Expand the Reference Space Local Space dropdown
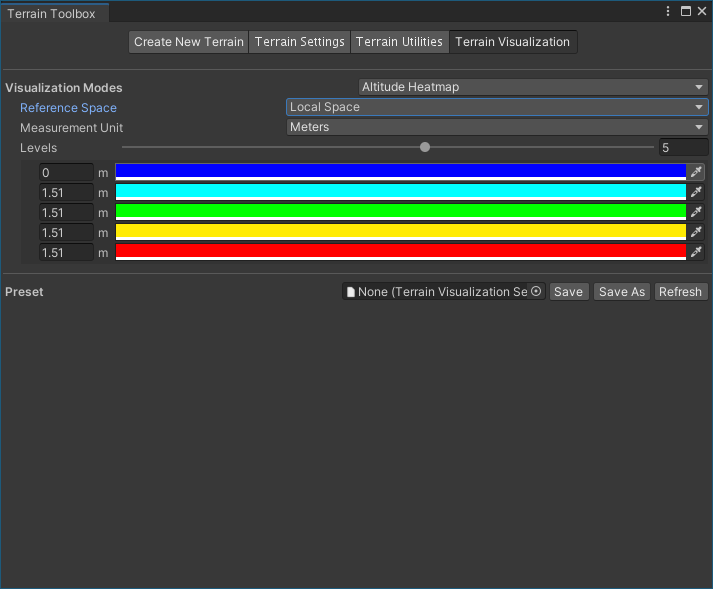Screen dimensions: 713x589 click(x=496, y=107)
